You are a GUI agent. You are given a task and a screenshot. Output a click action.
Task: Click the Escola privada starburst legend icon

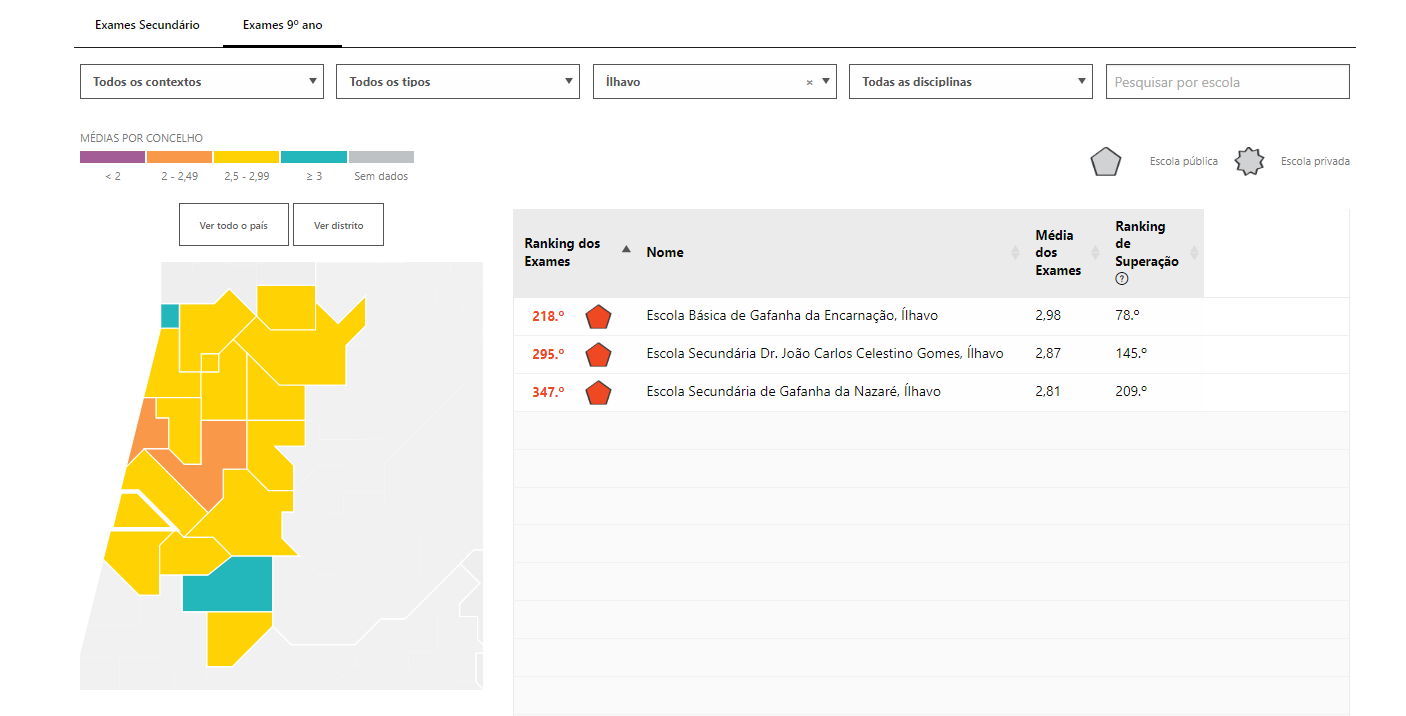point(1249,162)
